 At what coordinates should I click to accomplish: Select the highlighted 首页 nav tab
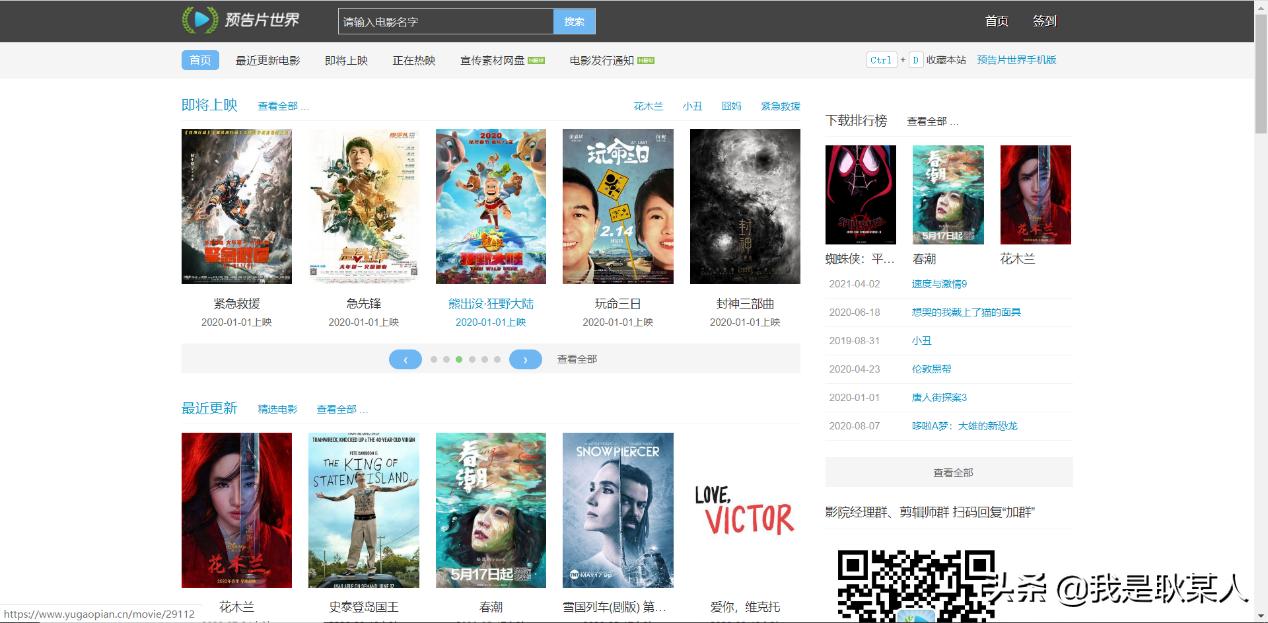tap(200, 60)
